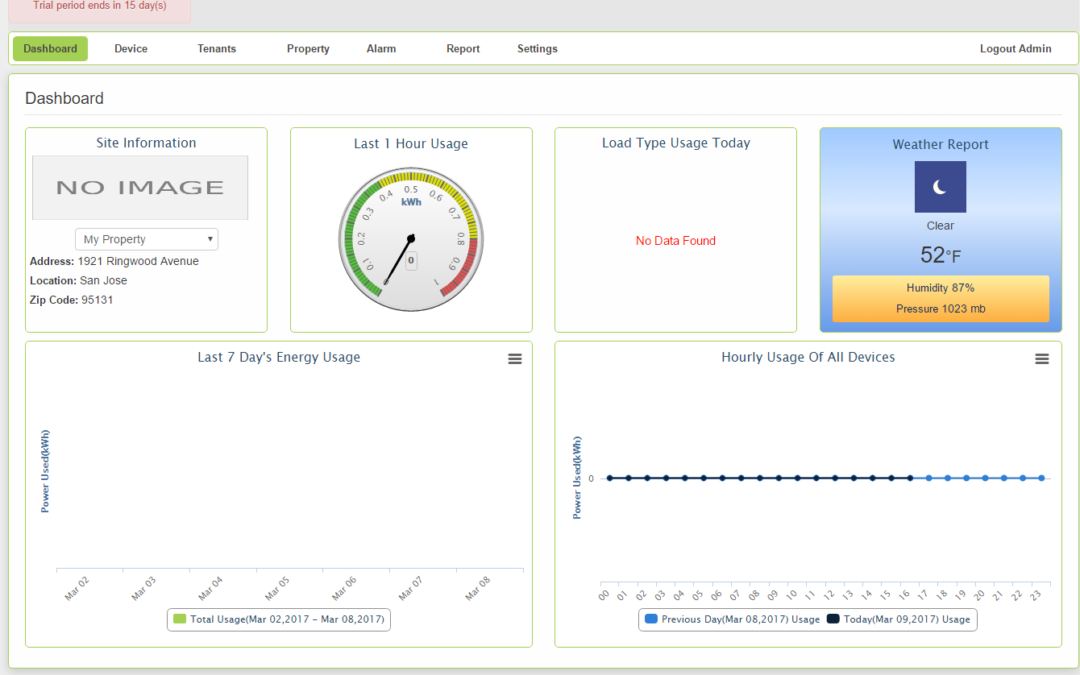The width and height of the screenshot is (1080, 675).
Task: Open the Settings menu
Action: tap(537, 49)
